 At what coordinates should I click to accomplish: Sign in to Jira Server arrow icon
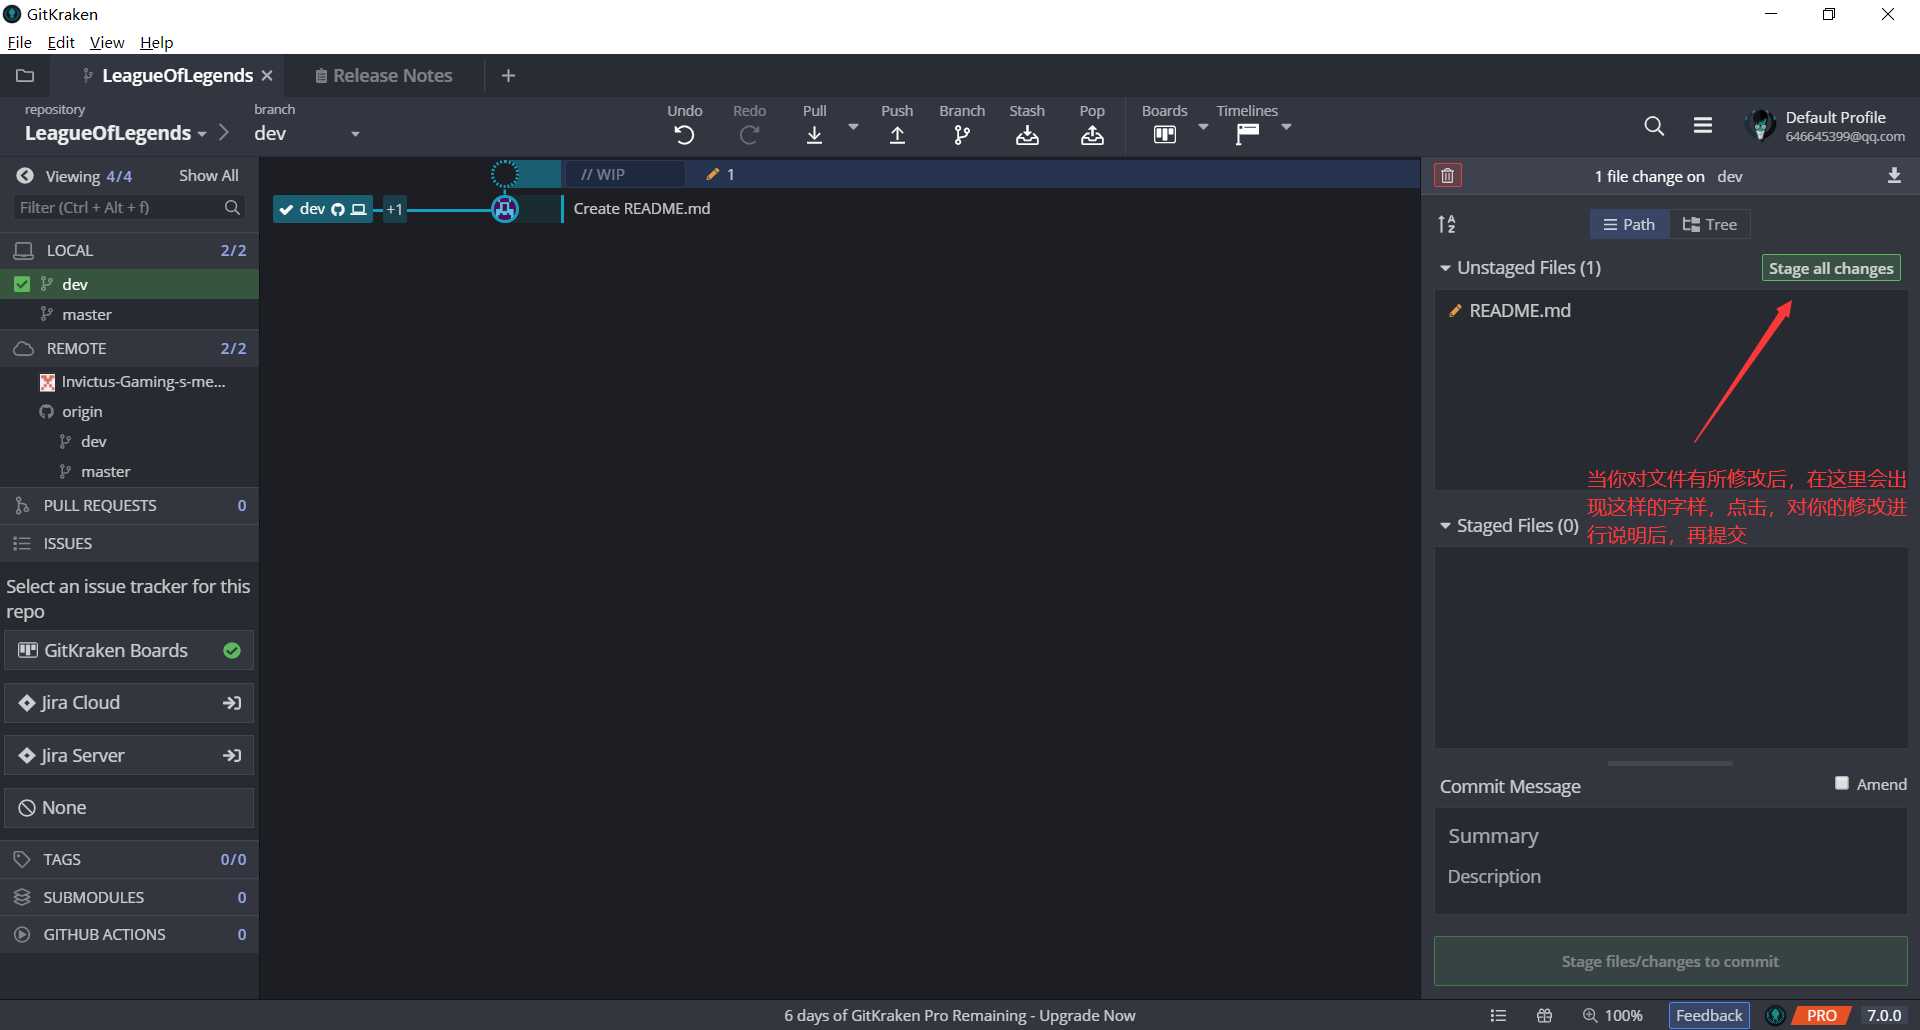(232, 756)
